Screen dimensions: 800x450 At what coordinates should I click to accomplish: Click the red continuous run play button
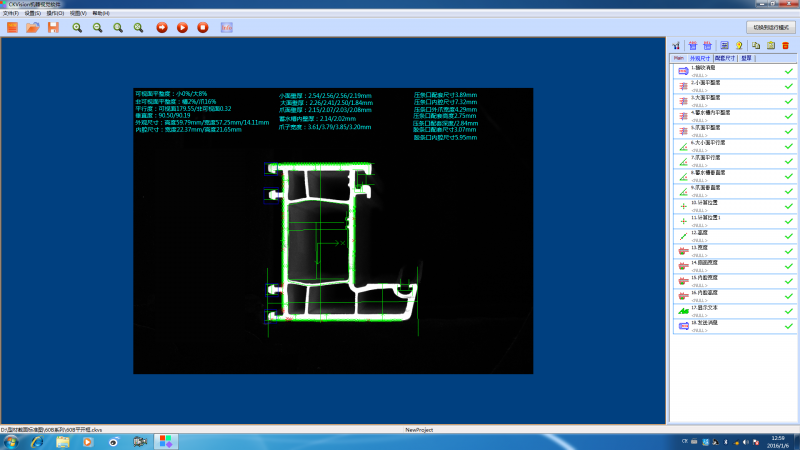coord(182,27)
